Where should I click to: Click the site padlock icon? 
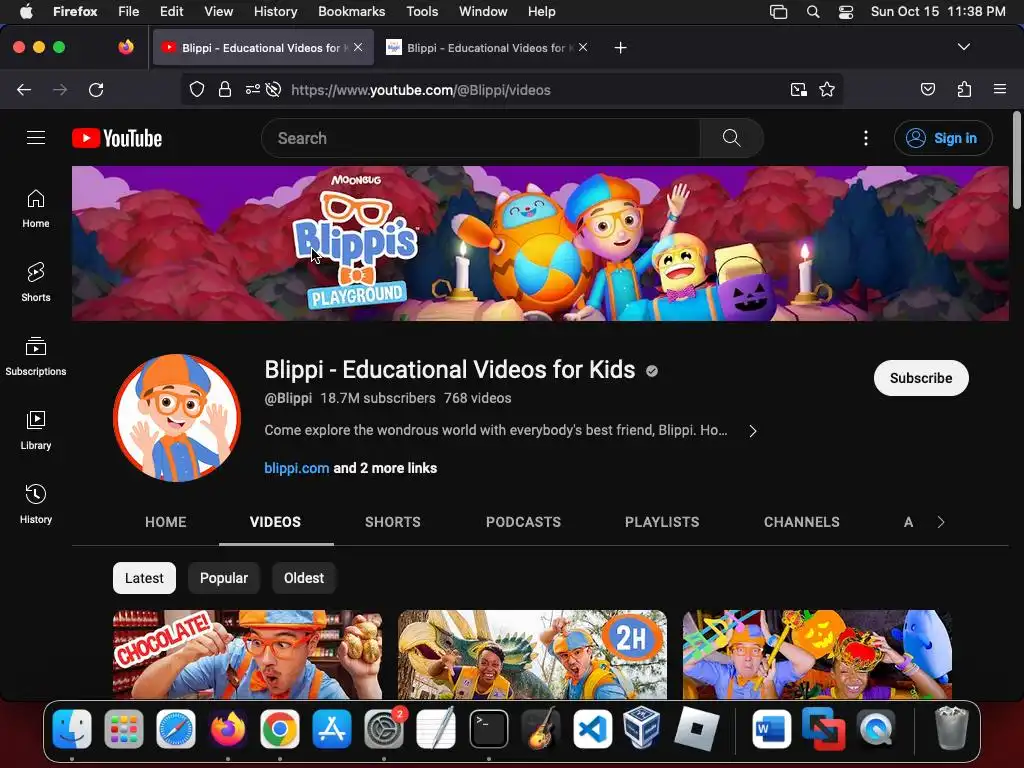pyautogui.click(x=225, y=89)
